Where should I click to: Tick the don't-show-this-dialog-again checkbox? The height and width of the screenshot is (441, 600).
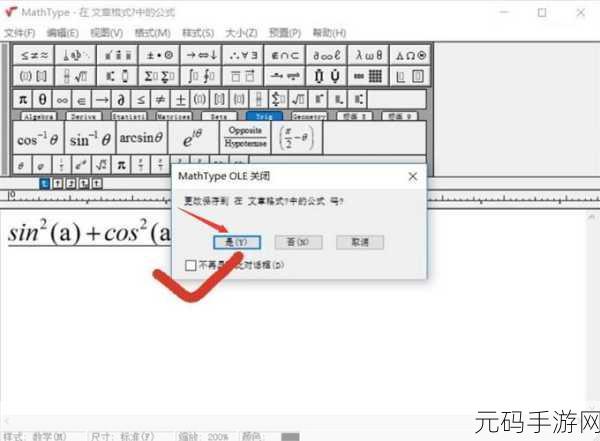pyautogui.click(x=191, y=265)
